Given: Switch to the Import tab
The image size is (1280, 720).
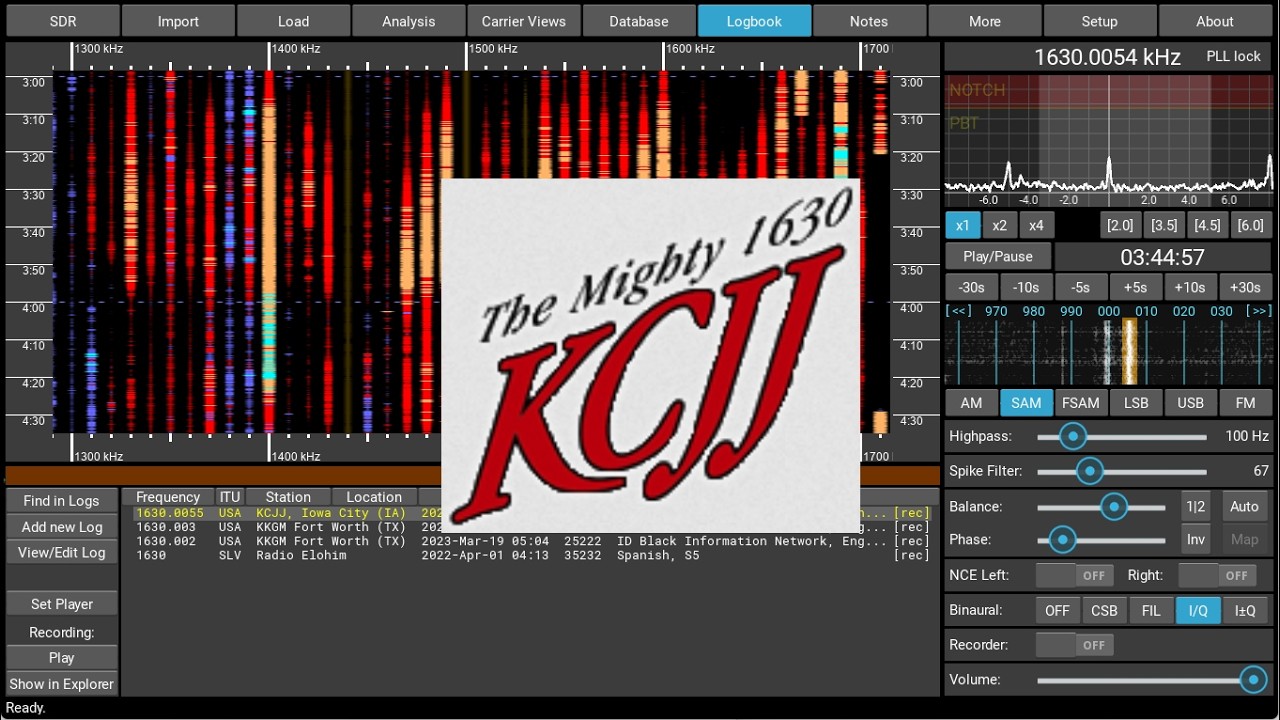Looking at the screenshot, I should pyautogui.click(x=178, y=21).
